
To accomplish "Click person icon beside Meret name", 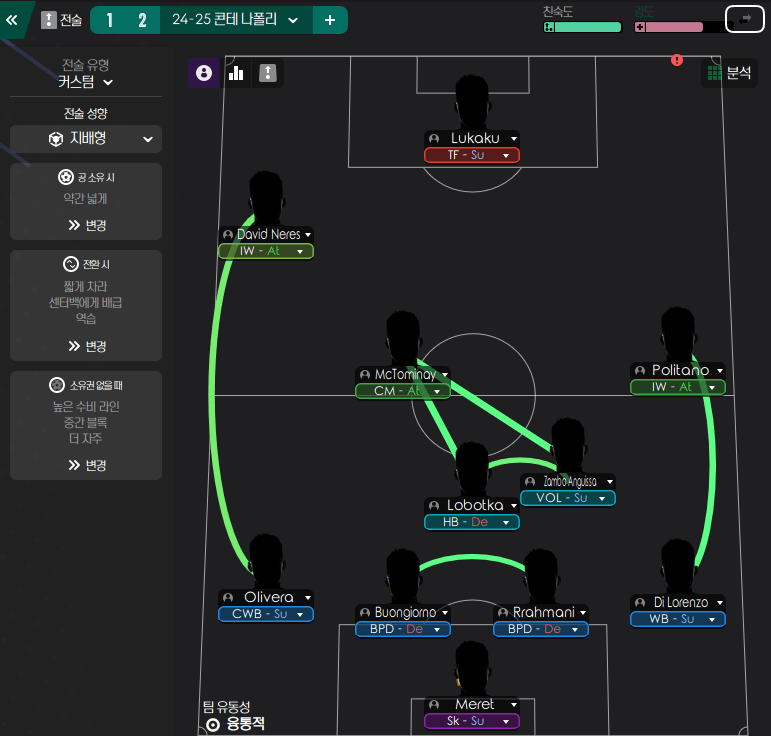I will [434, 705].
